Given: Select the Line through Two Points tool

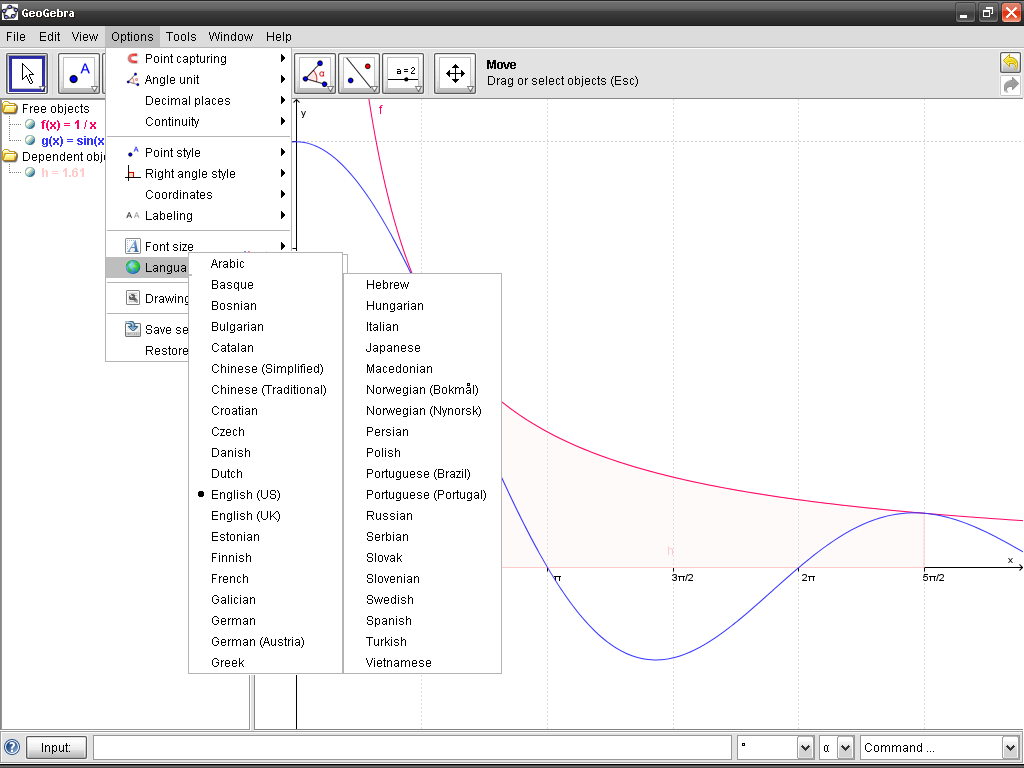Looking at the screenshot, I should (359, 73).
